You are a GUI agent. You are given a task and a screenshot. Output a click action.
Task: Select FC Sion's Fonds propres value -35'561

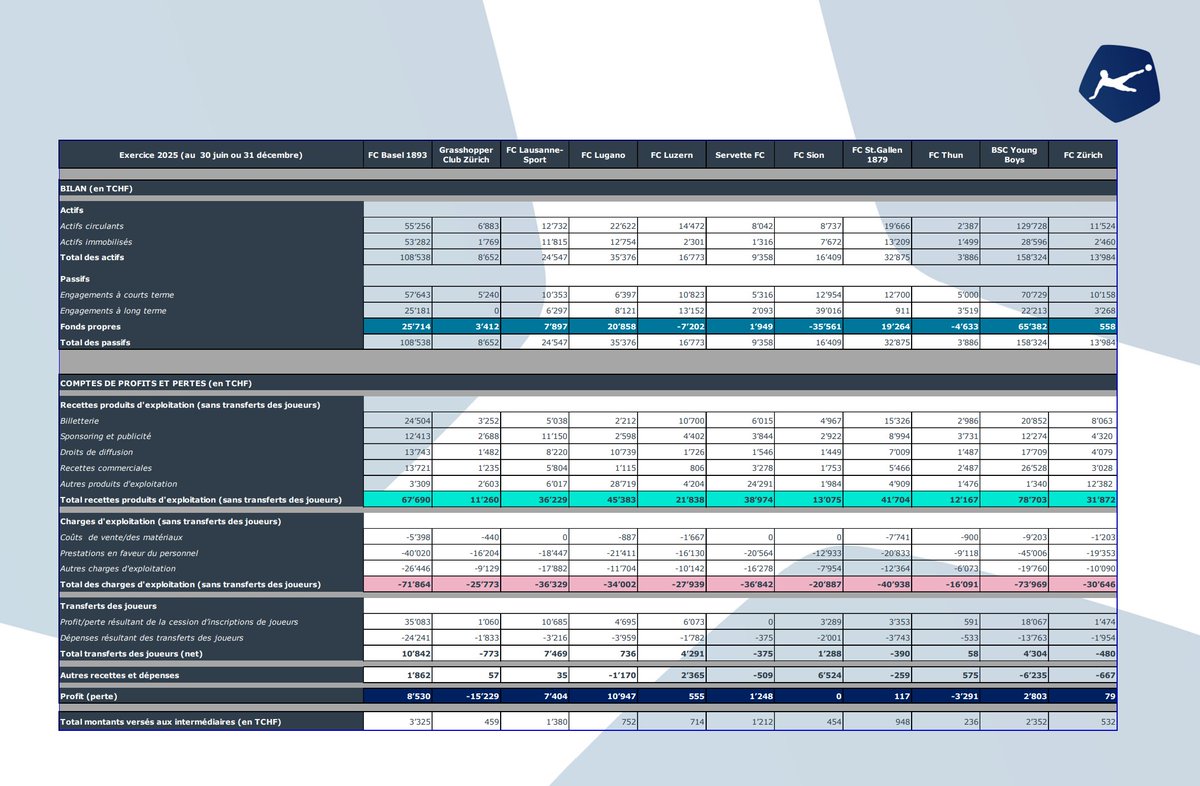coord(808,327)
